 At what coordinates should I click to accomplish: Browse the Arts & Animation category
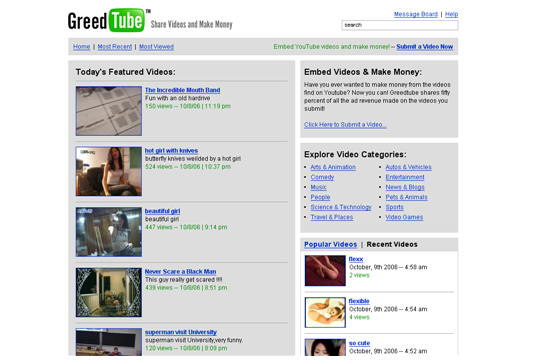pyautogui.click(x=333, y=167)
